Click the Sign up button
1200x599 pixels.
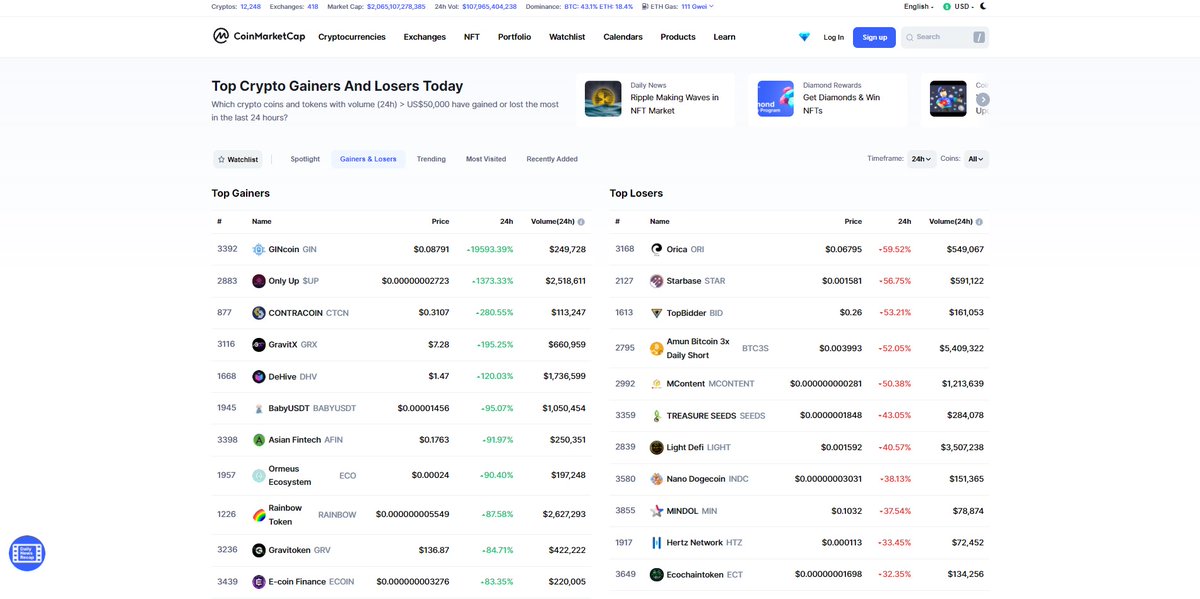(x=874, y=37)
